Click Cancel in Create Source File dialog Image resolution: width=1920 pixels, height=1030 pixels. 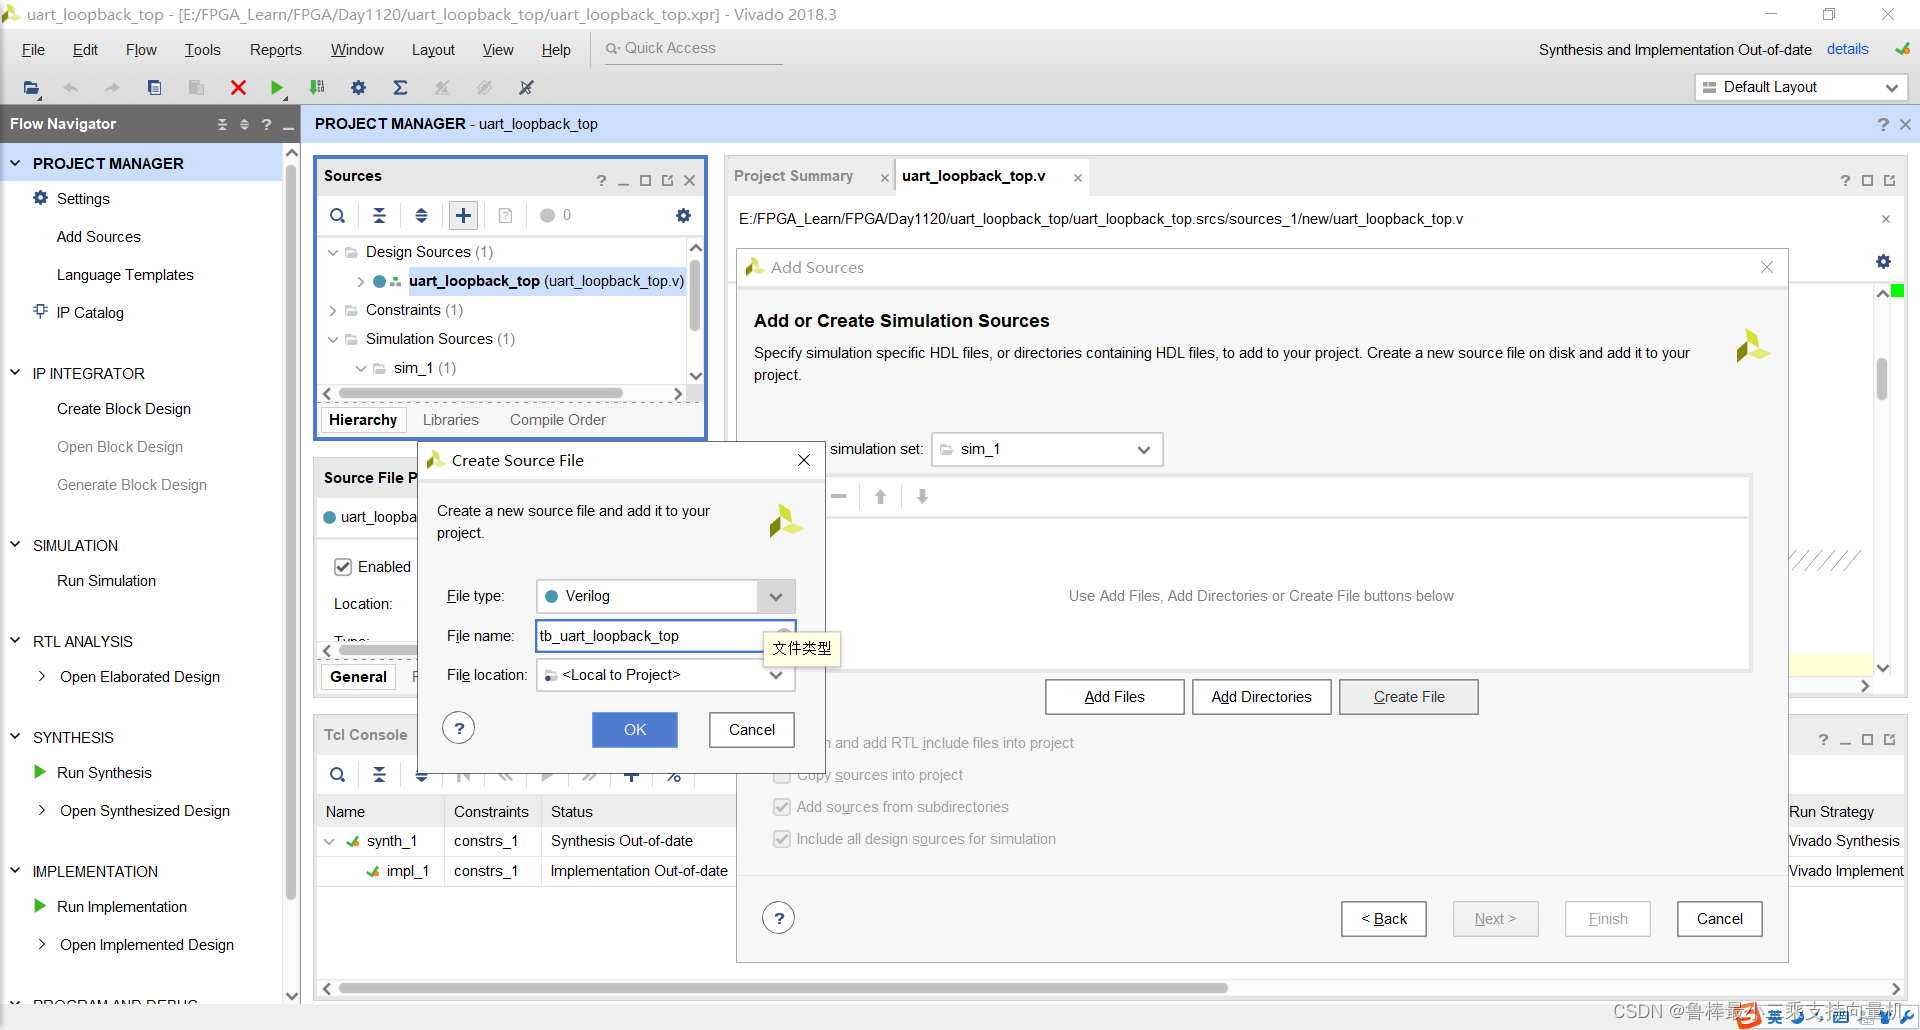(752, 730)
